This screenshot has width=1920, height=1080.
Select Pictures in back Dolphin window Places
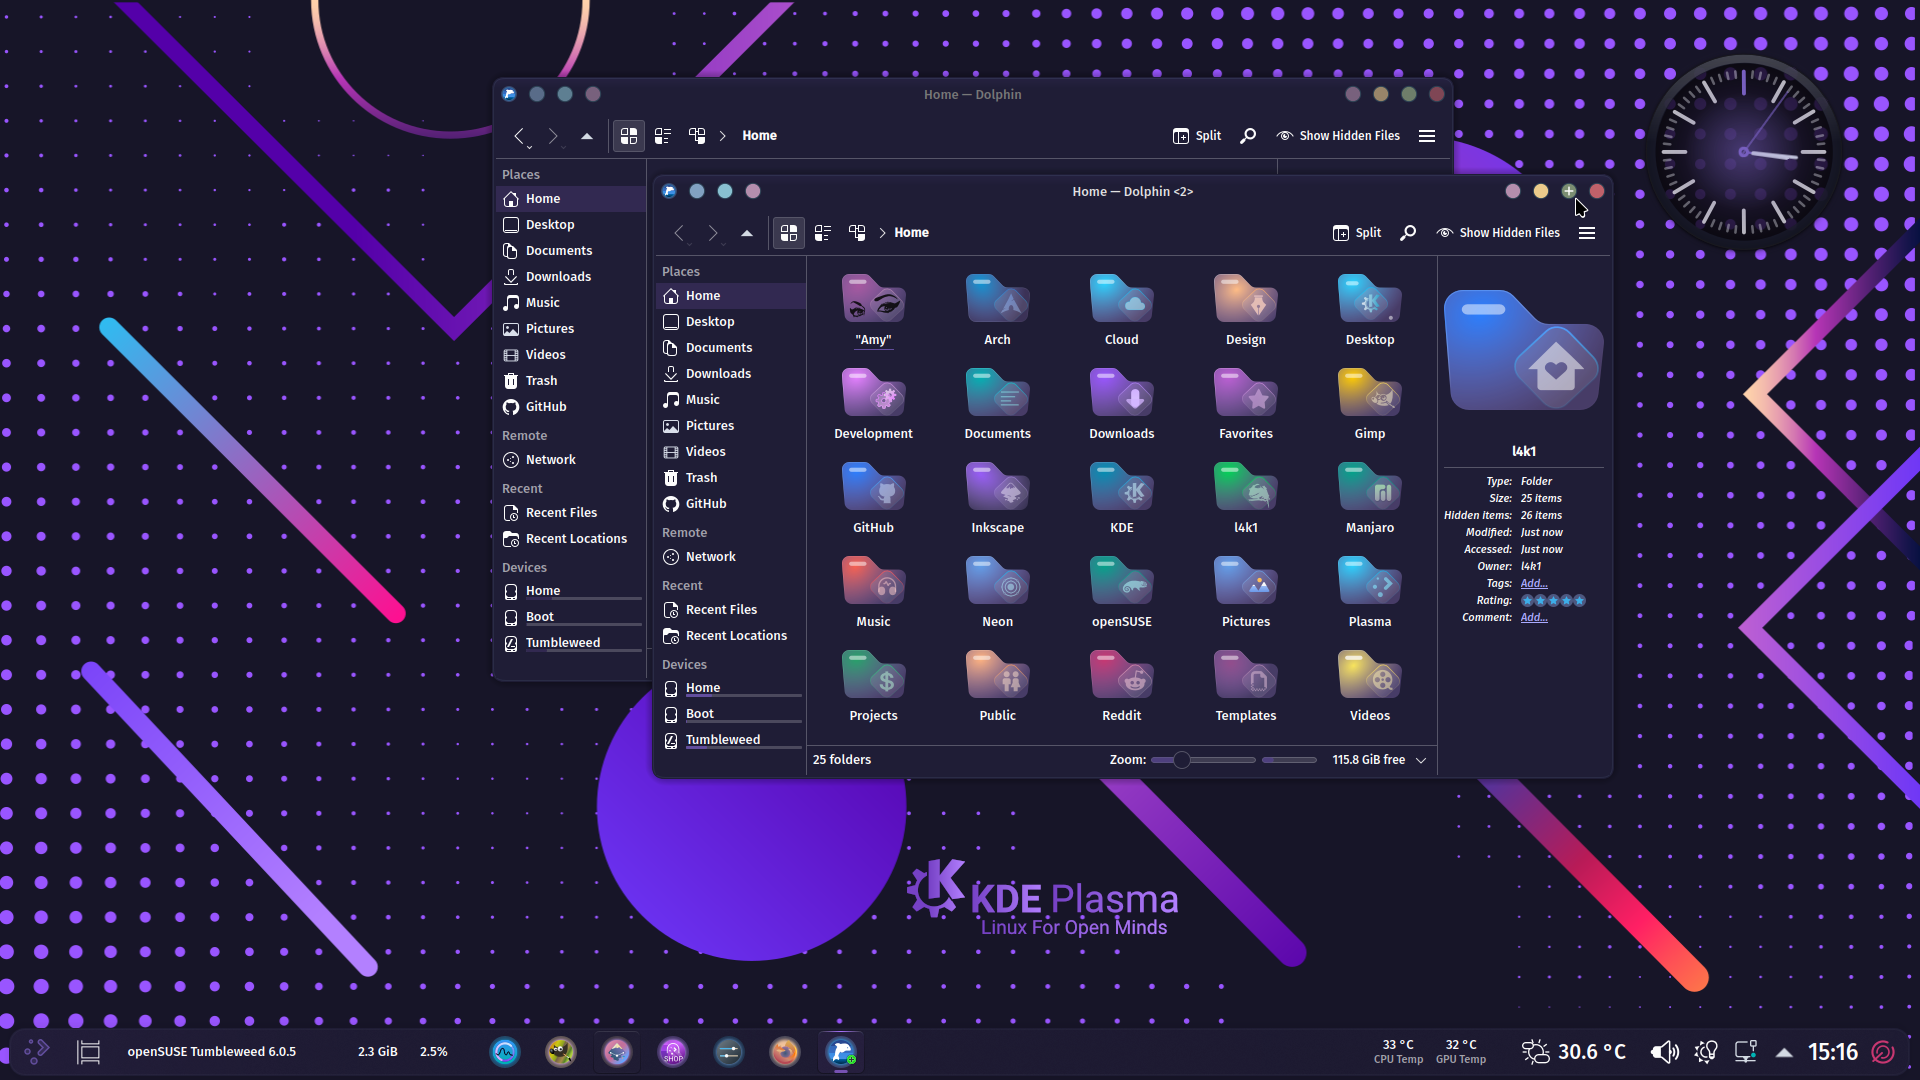pyautogui.click(x=570, y=329)
